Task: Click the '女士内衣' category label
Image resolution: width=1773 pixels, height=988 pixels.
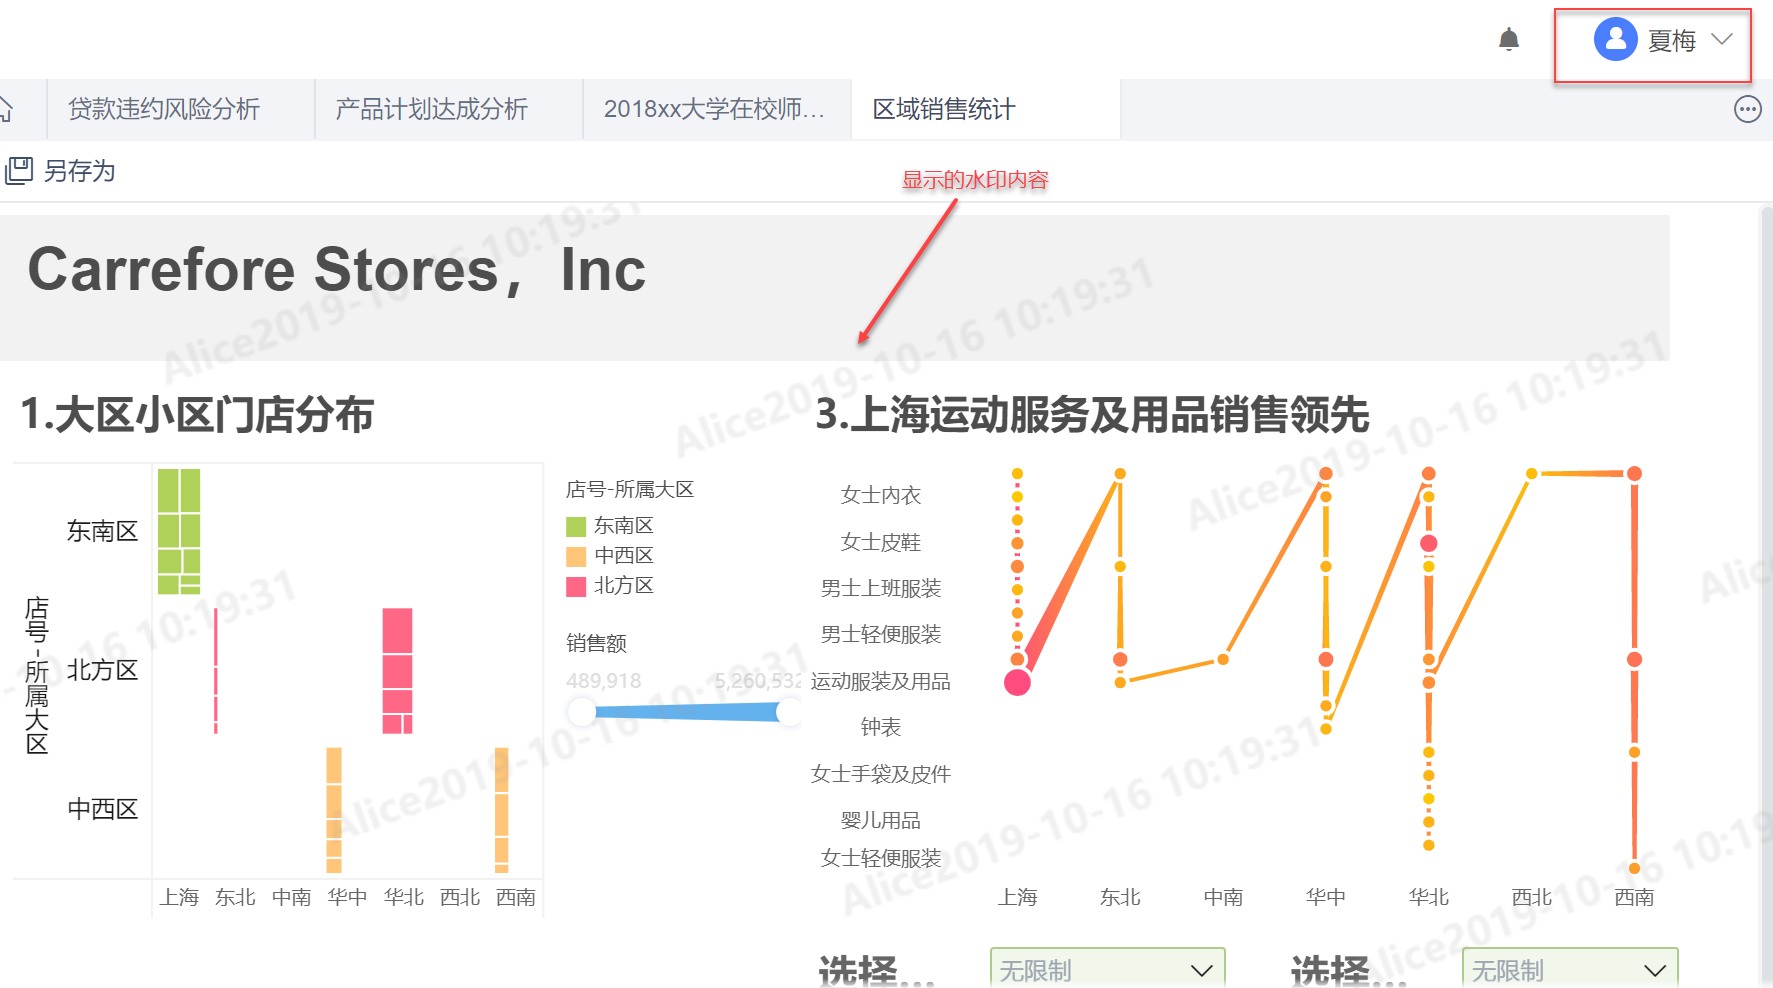Action: point(881,495)
